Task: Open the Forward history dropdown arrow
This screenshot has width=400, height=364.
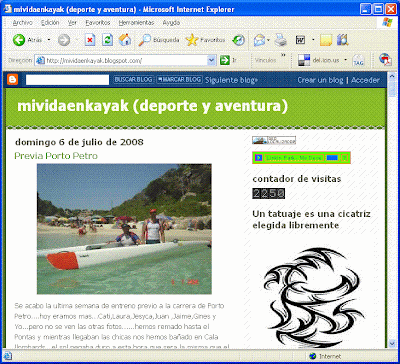Action: click(x=77, y=40)
